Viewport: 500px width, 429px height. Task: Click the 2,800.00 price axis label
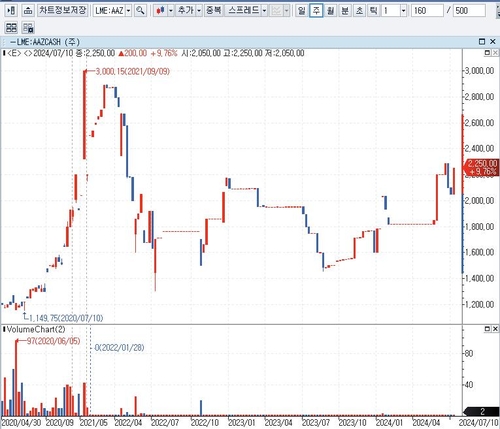coord(479,97)
